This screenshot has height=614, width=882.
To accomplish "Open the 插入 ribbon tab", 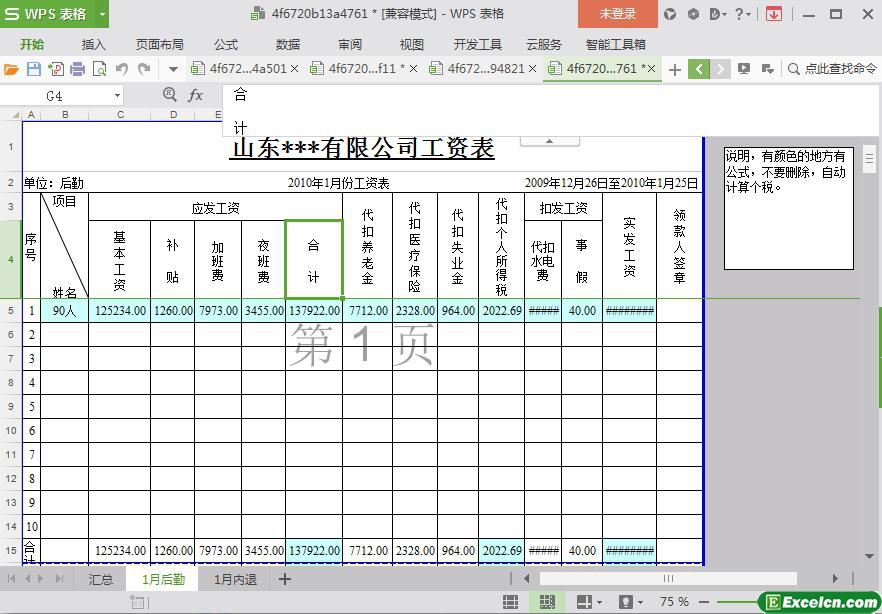I will pos(93,44).
